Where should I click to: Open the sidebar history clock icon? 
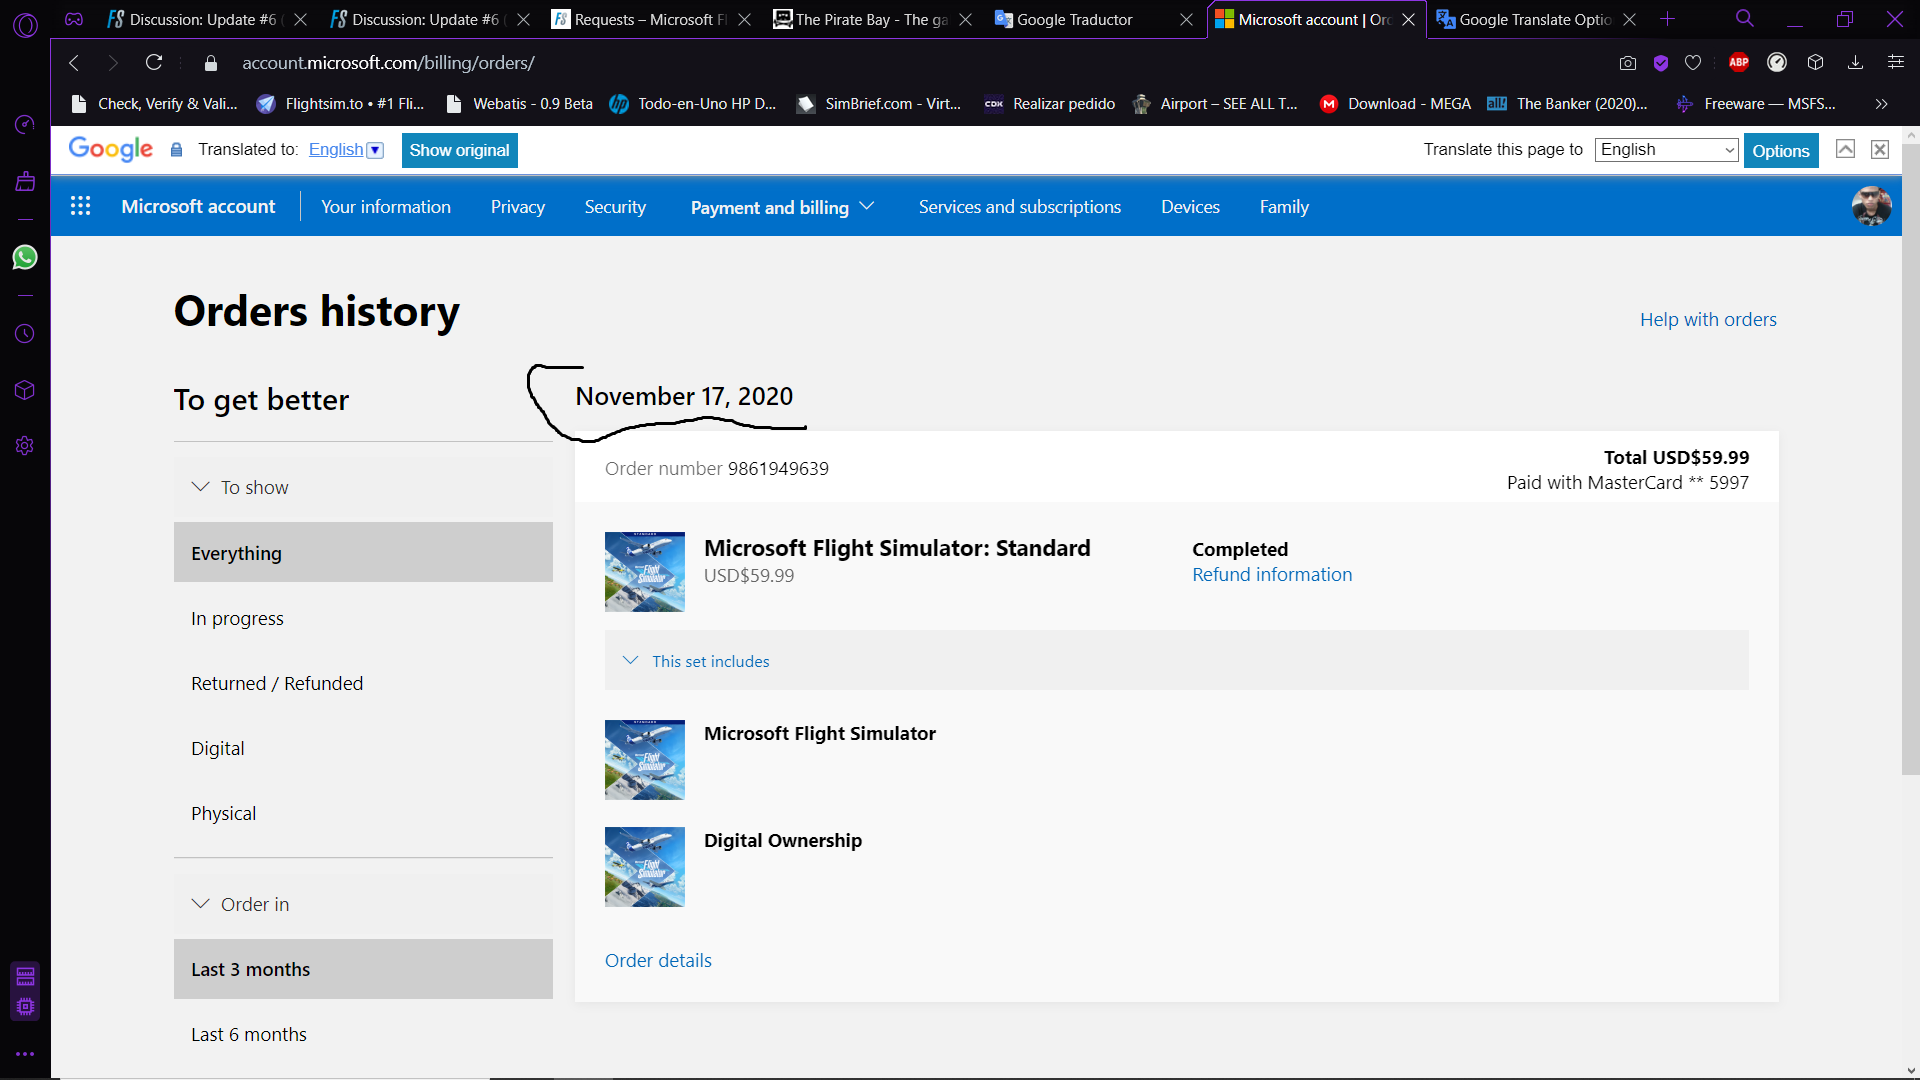point(25,334)
